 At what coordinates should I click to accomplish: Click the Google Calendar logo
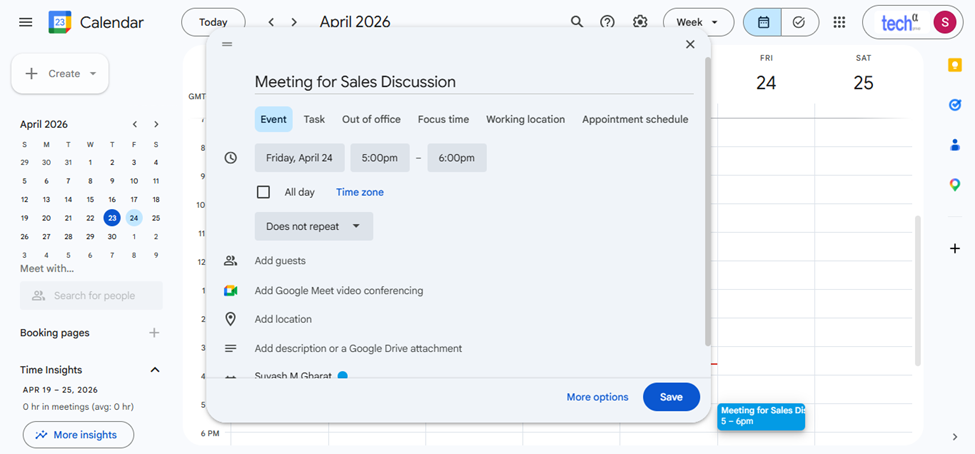pyautogui.click(x=60, y=22)
